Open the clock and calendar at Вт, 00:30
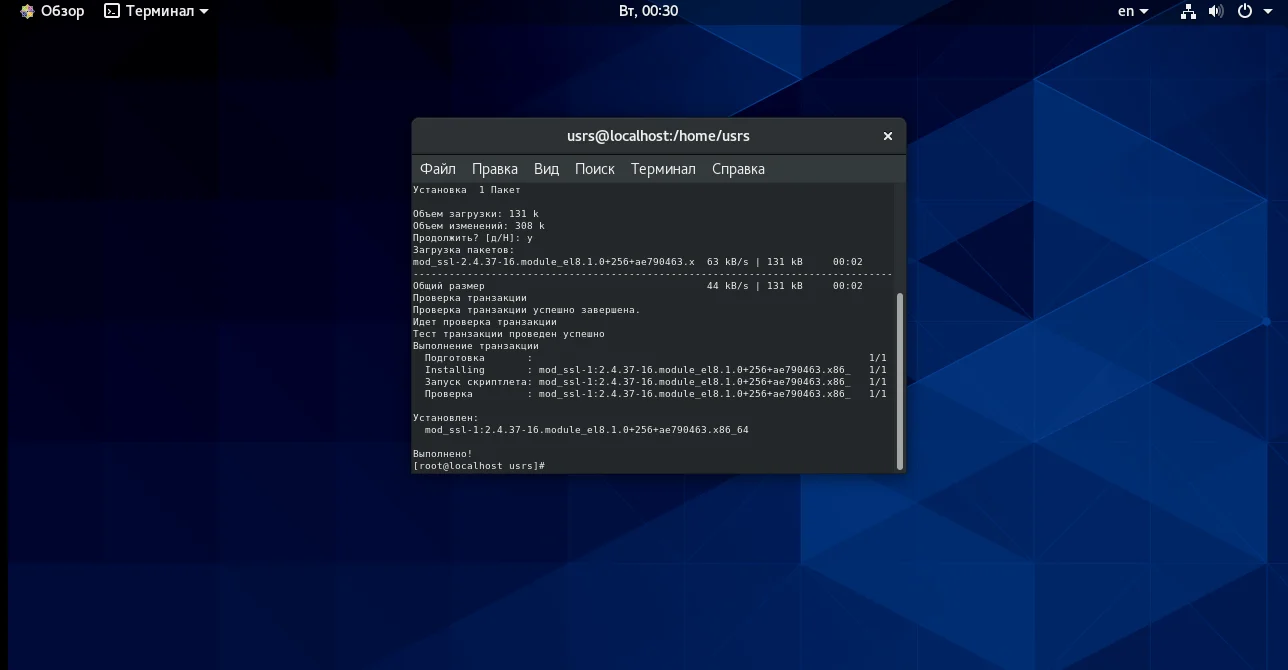This screenshot has height=670, width=1288. (648, 11)
